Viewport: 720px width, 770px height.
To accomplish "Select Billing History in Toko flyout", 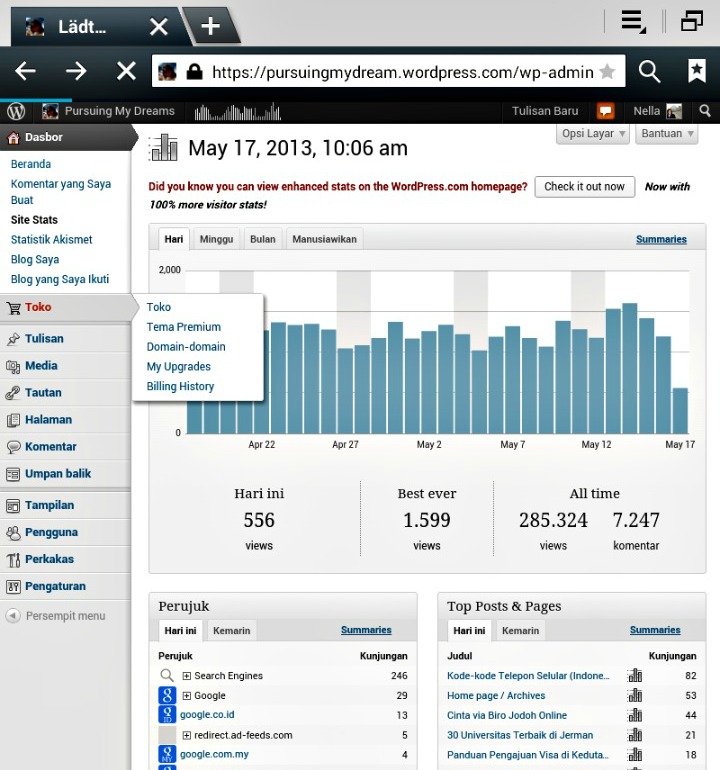I will click(x=180, y=386).
